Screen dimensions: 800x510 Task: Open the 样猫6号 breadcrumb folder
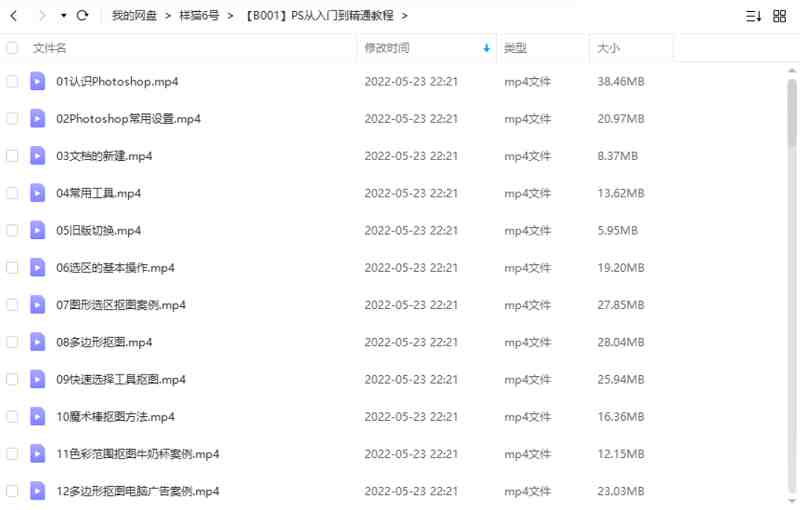tap(199, 16)
